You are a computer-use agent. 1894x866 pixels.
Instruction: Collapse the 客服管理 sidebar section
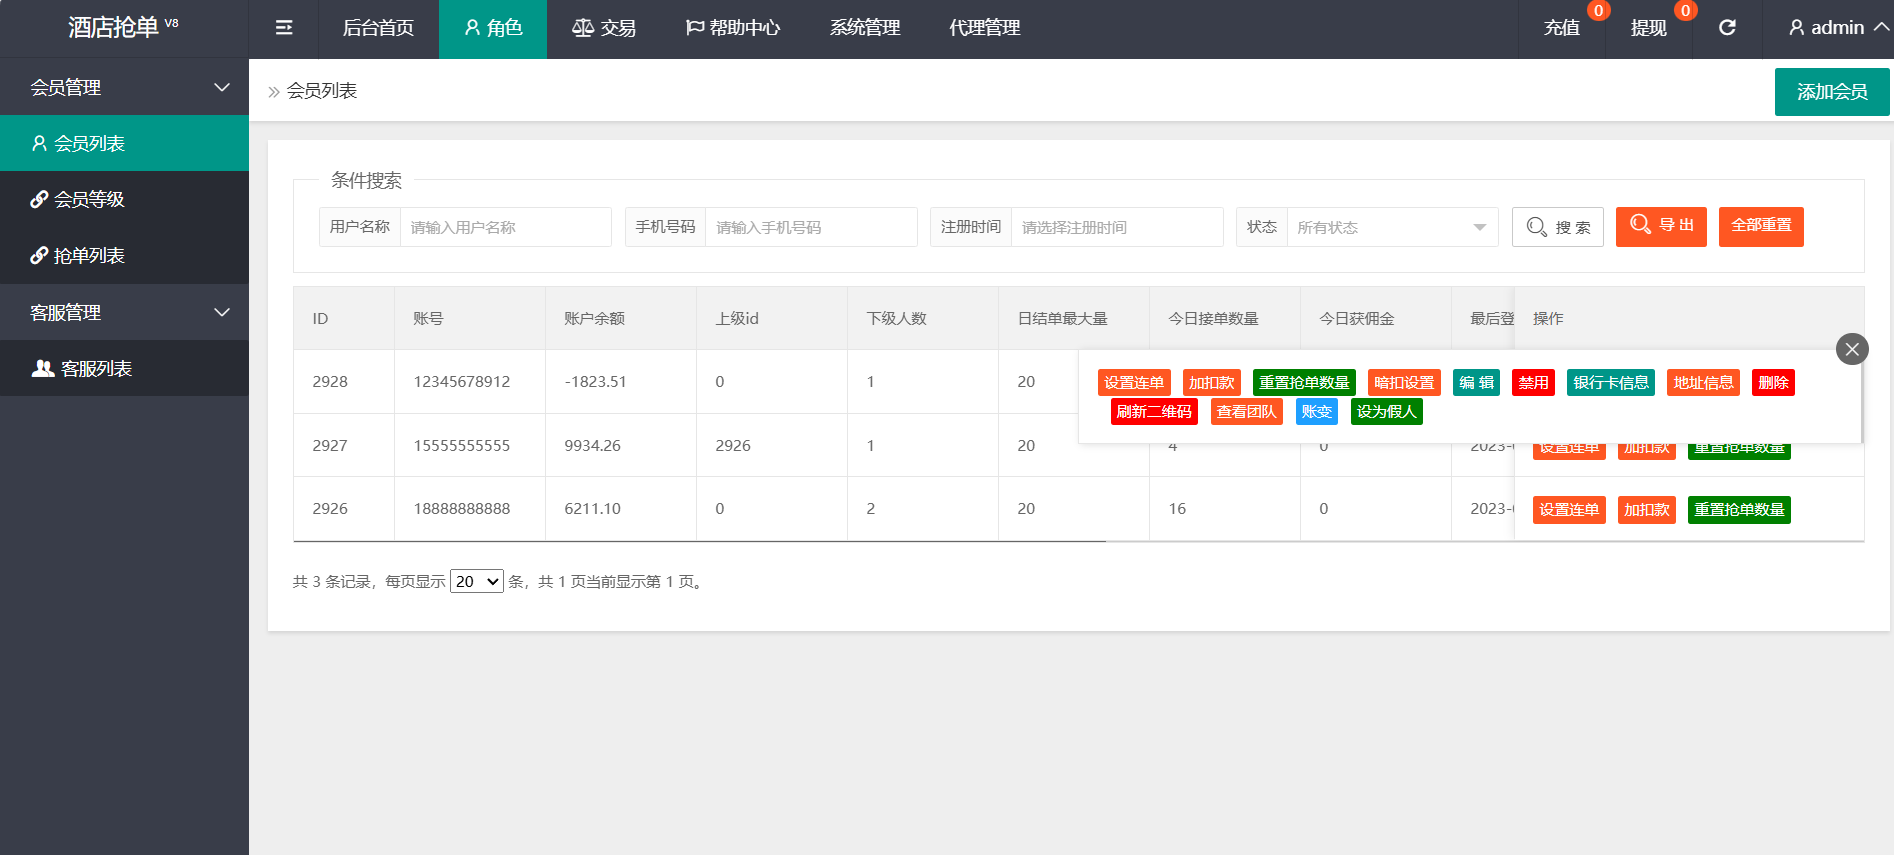tap(222, 313)
